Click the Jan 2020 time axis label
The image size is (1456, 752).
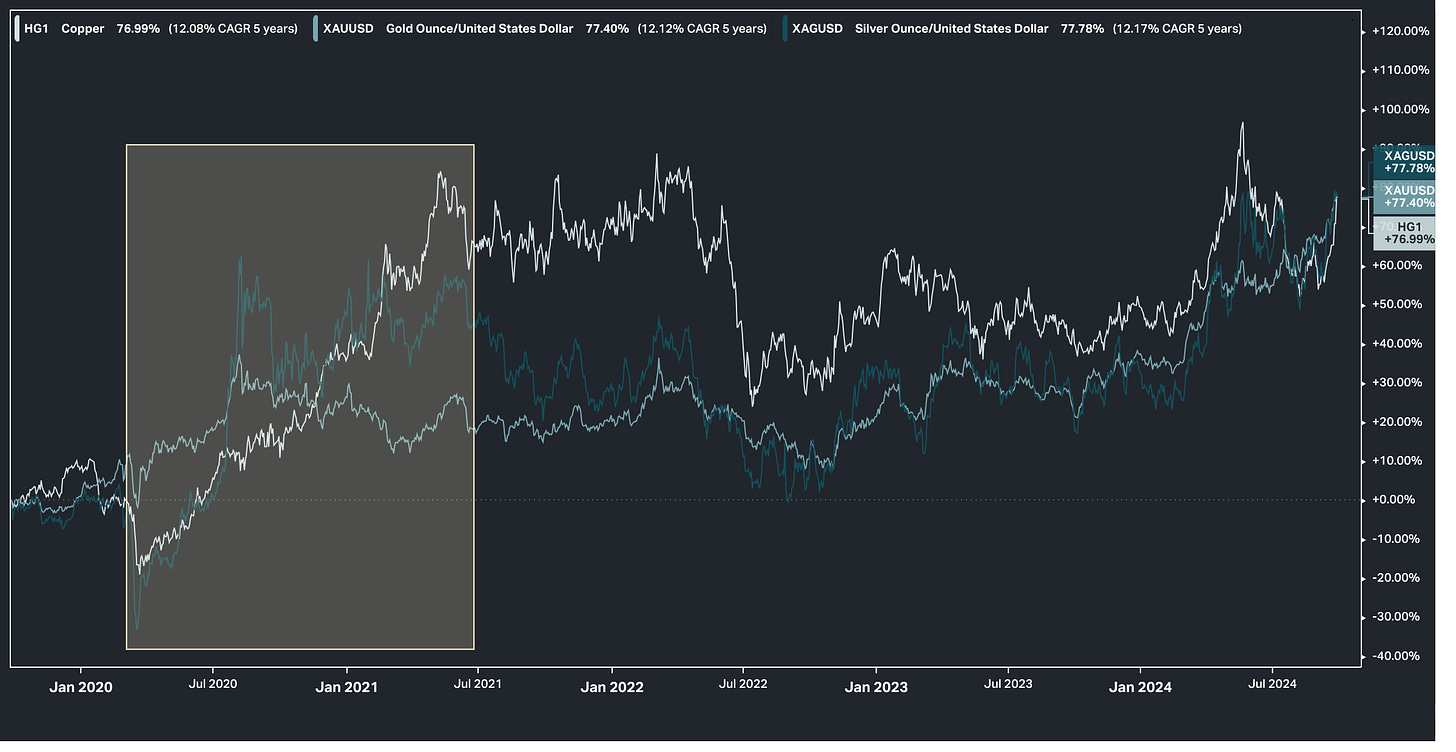click(x=81, y=687)
